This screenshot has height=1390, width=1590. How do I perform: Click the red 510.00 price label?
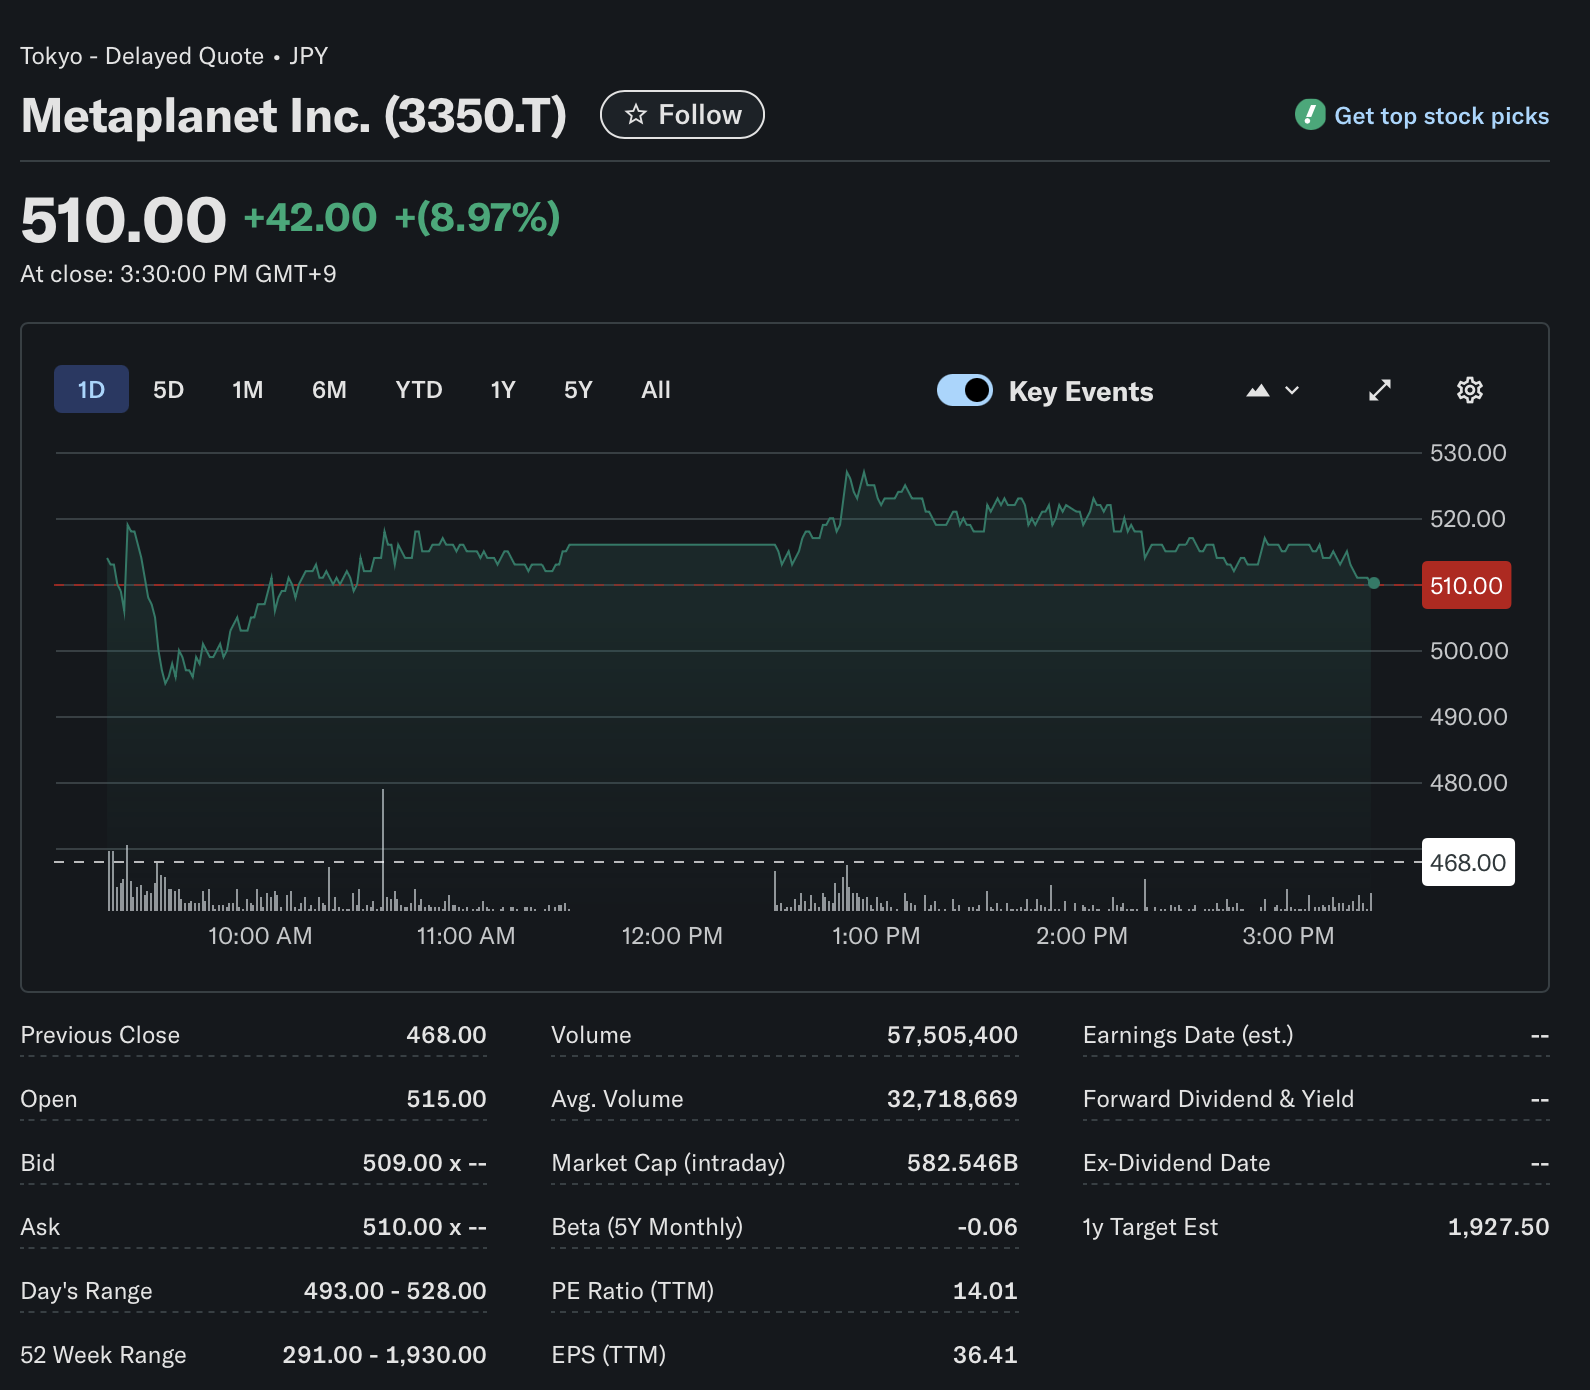(1465, 586)
